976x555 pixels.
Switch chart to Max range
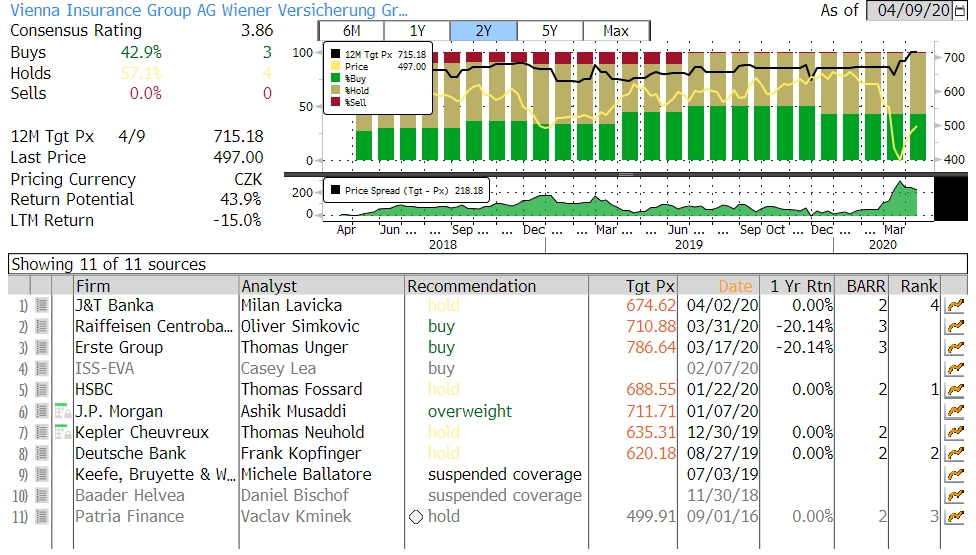[616, 30]
